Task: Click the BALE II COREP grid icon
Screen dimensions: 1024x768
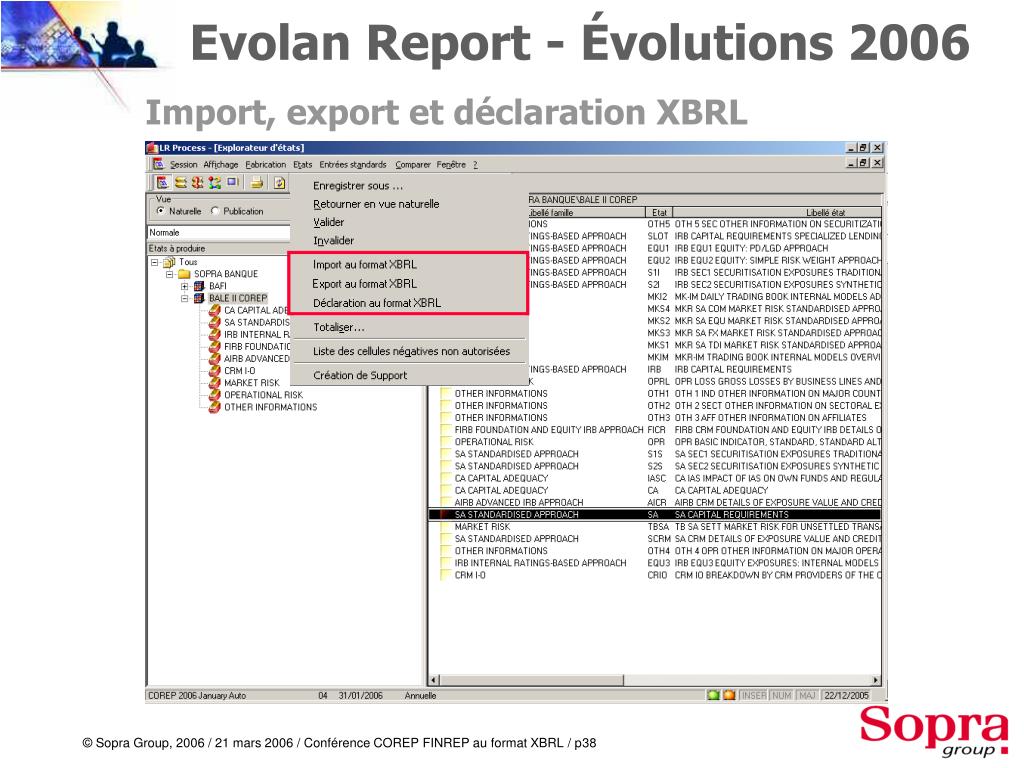Action: coord(199,298)
